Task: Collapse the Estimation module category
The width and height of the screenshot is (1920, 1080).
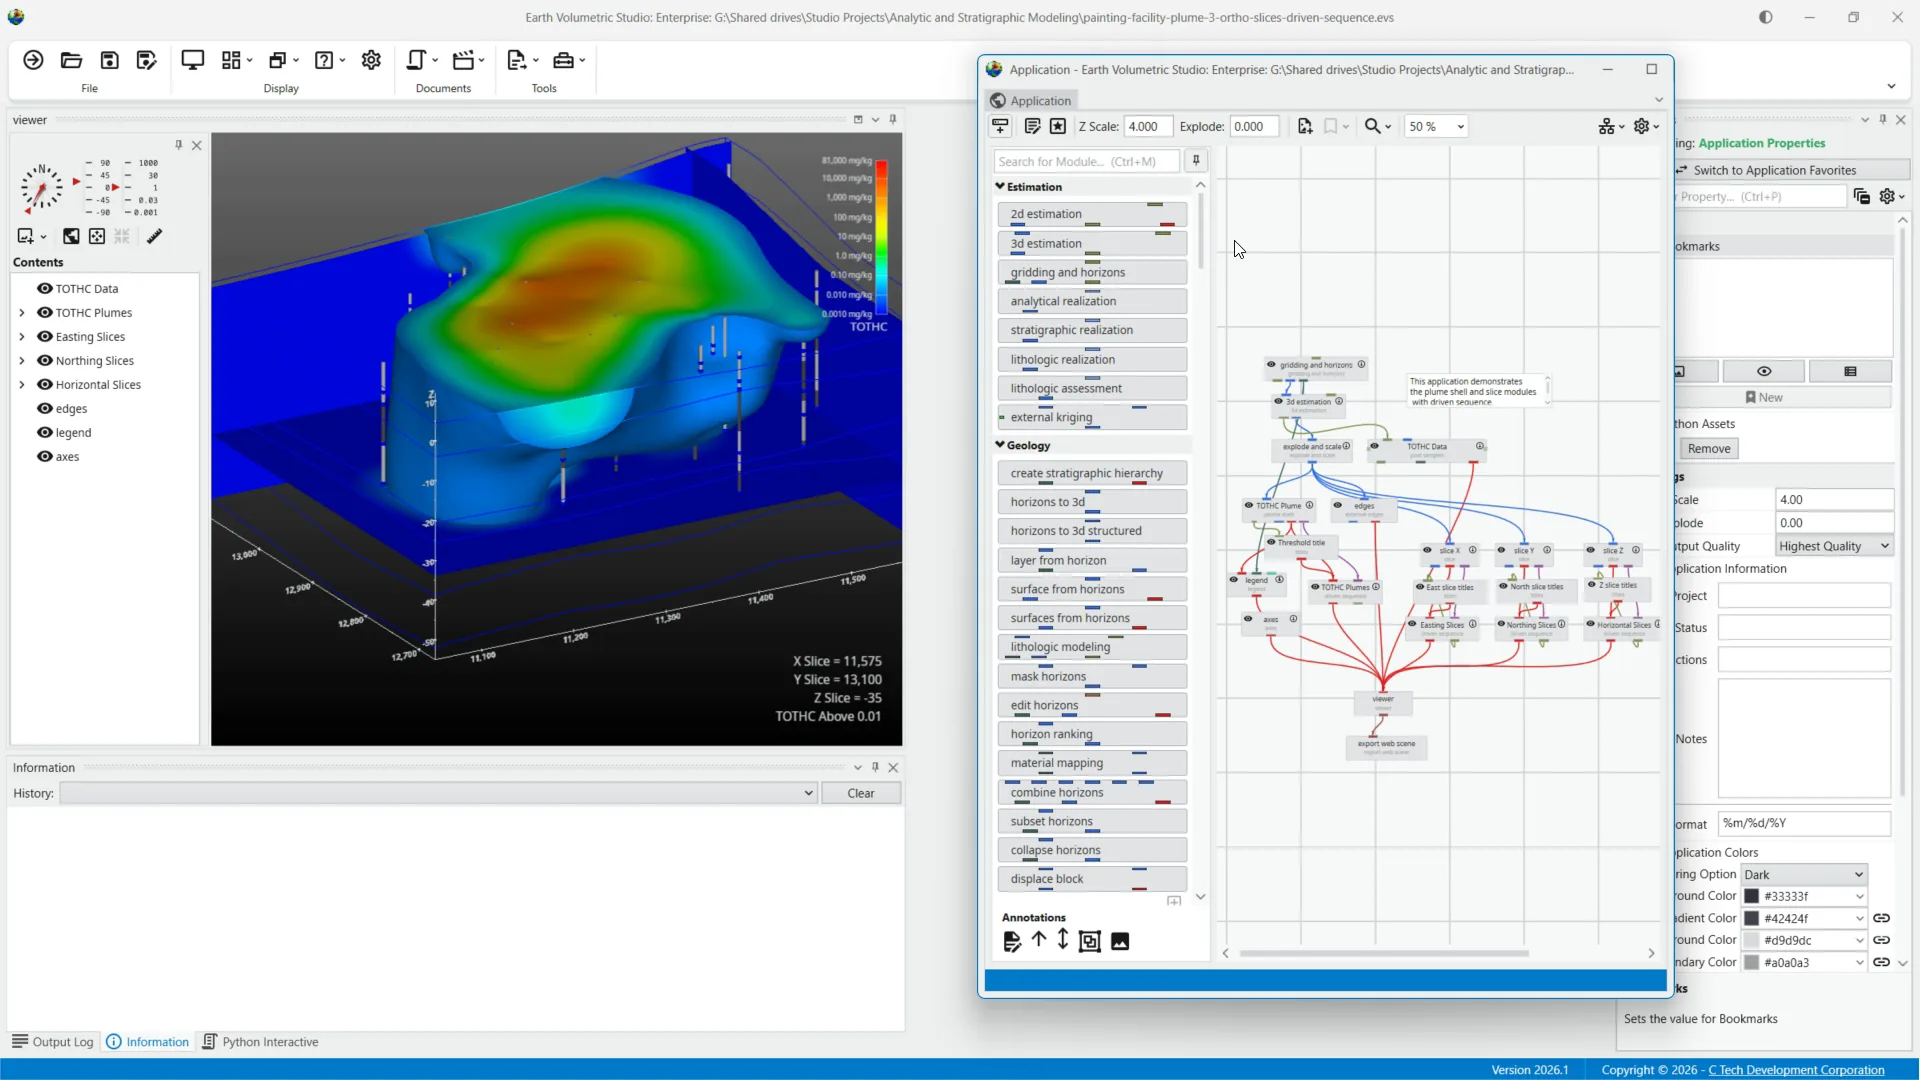Action: (1000, 186)
